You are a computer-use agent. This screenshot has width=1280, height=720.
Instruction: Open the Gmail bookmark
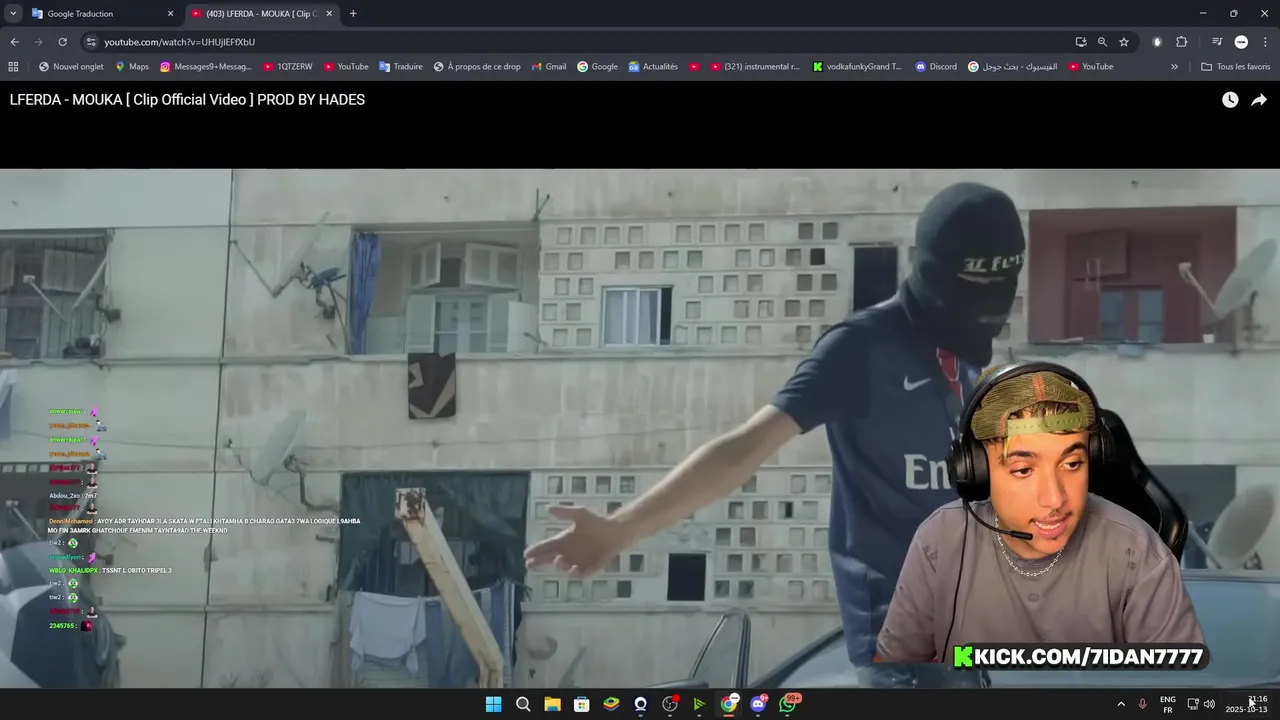pos(549,67)
